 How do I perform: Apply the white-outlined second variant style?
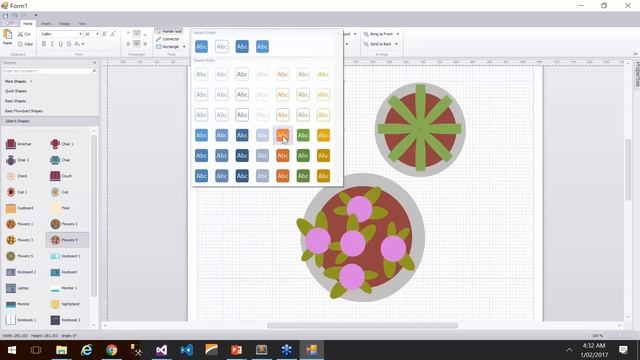click(x=222, y=47)
